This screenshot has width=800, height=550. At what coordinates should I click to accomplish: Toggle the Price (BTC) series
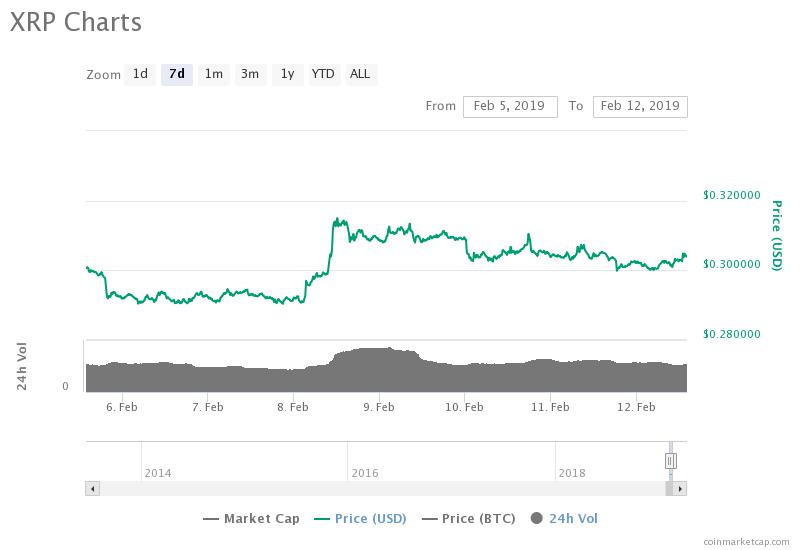[x=468, y=519]
